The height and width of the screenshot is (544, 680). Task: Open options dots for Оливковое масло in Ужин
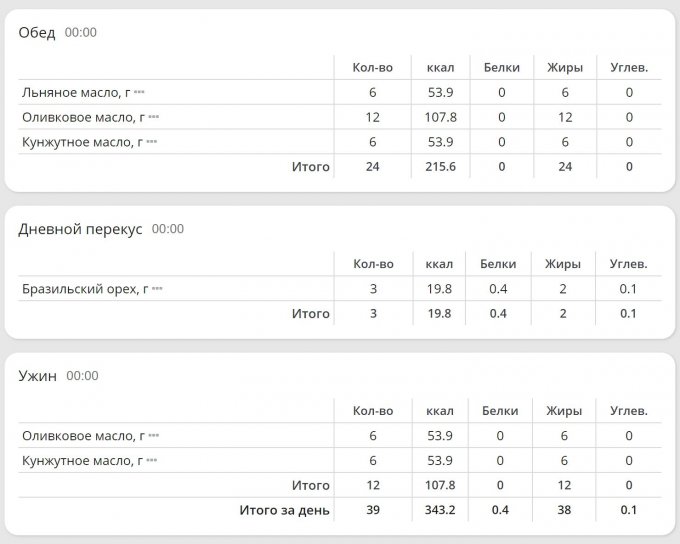153,436
